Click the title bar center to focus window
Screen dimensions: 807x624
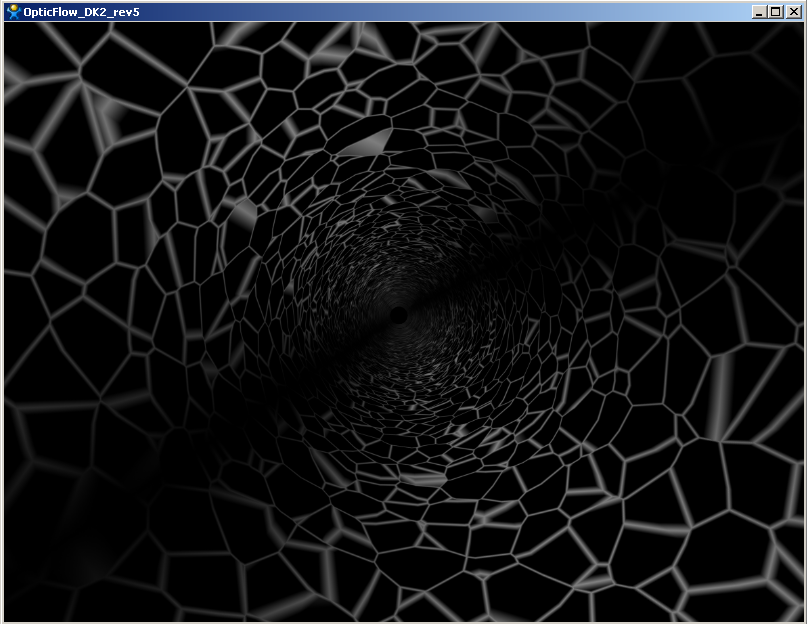tap(403, 12)
